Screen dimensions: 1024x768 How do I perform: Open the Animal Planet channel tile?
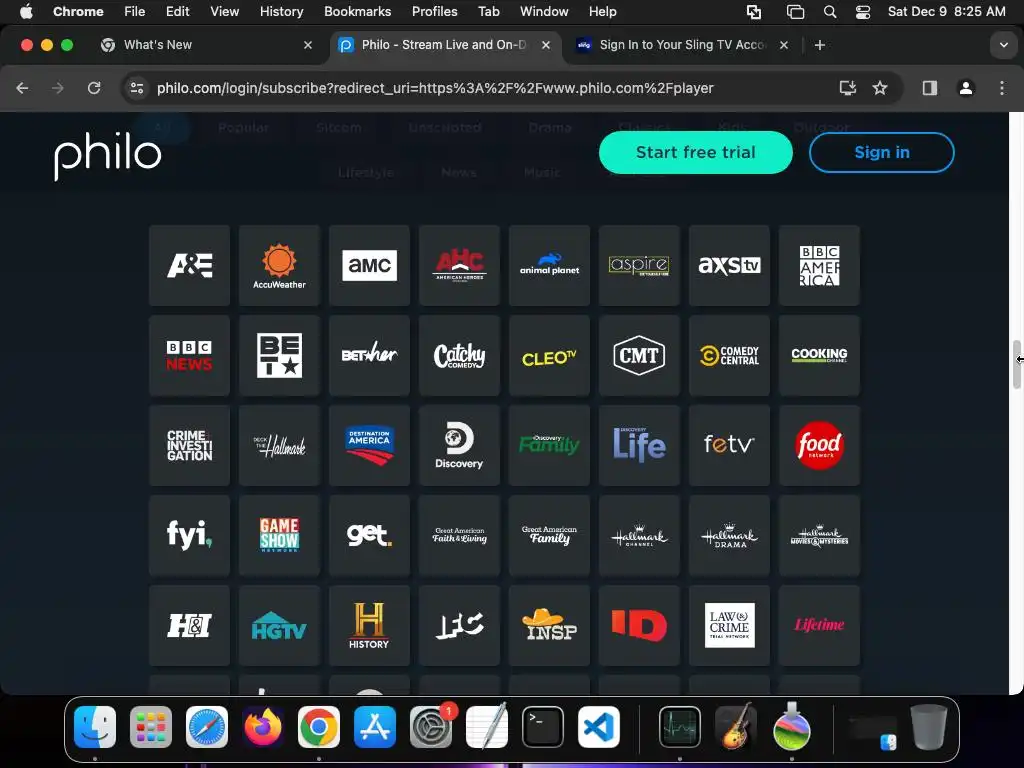[549, 265]
